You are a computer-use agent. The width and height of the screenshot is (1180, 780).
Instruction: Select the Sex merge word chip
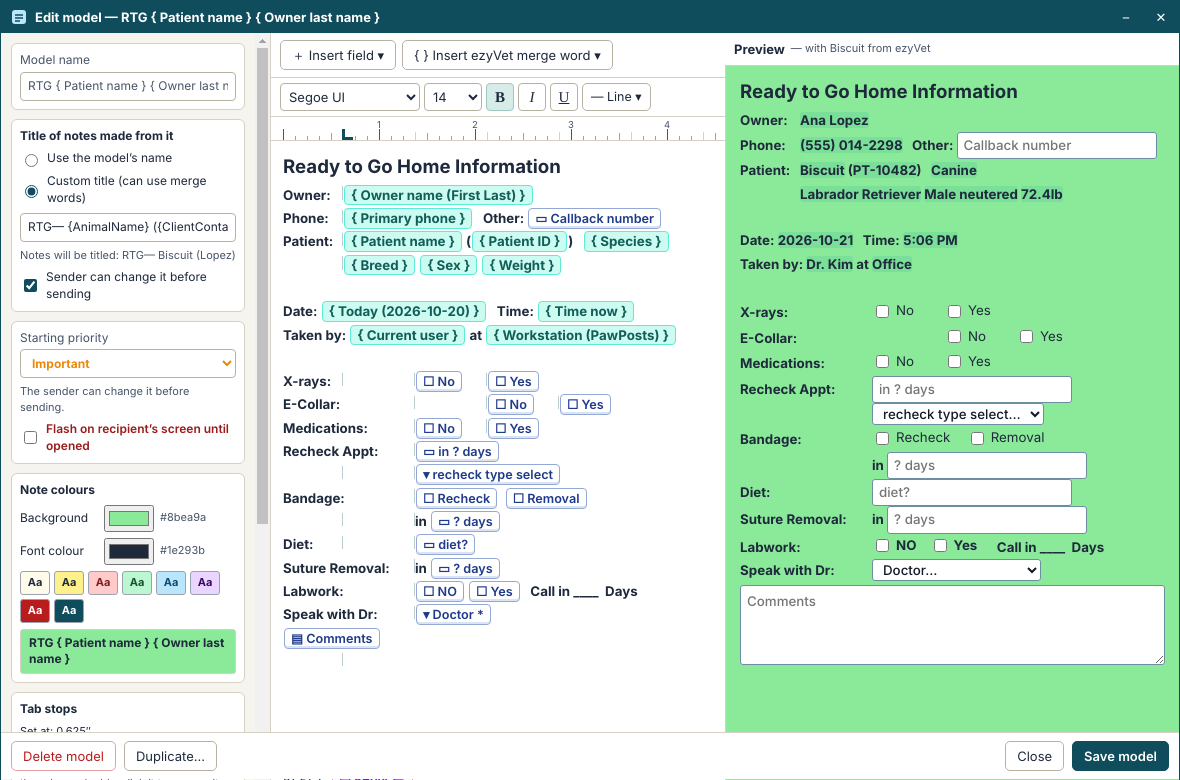click(449, 265)
